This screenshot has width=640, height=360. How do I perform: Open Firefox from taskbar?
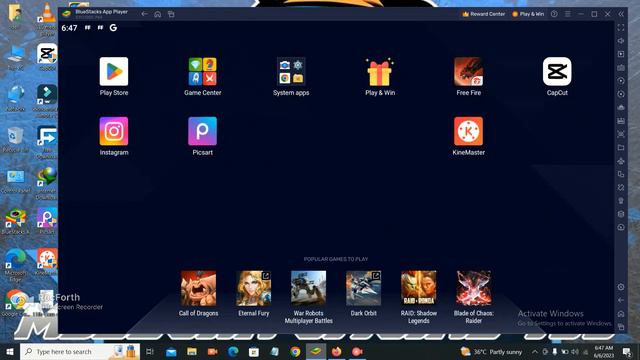coord(336,351)
